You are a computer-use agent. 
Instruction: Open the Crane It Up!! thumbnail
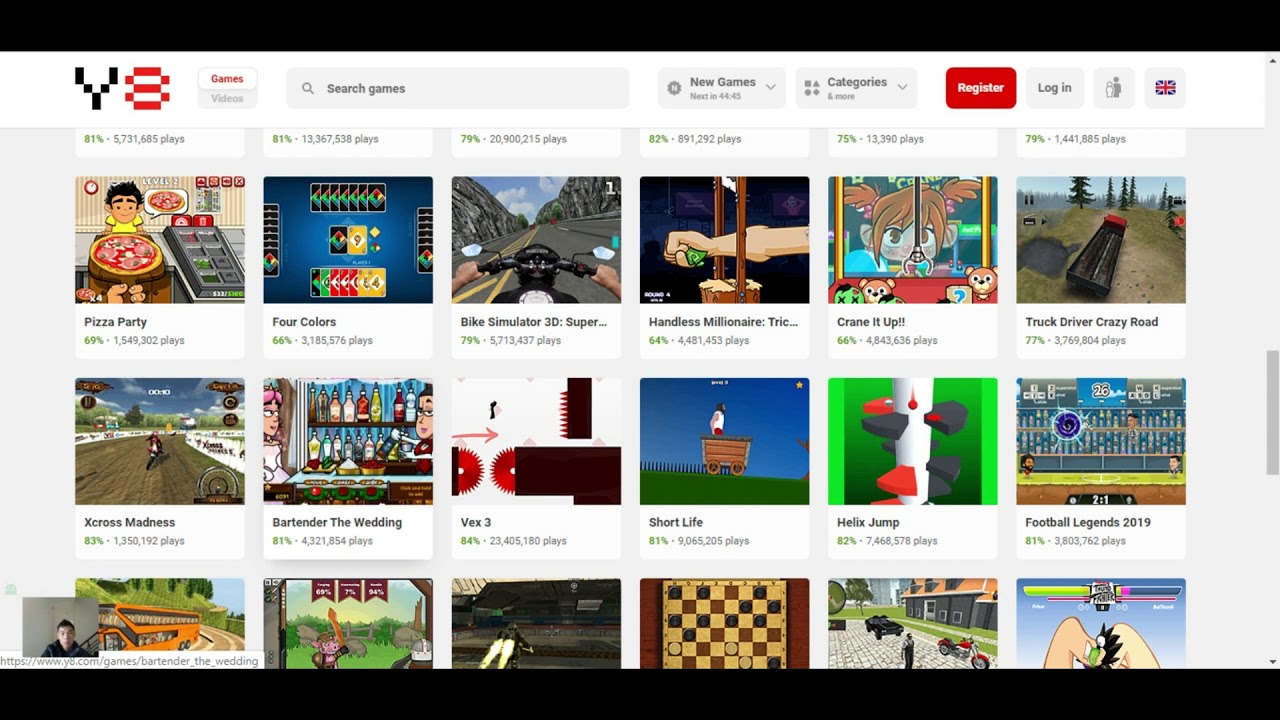[x=913, y=240]
